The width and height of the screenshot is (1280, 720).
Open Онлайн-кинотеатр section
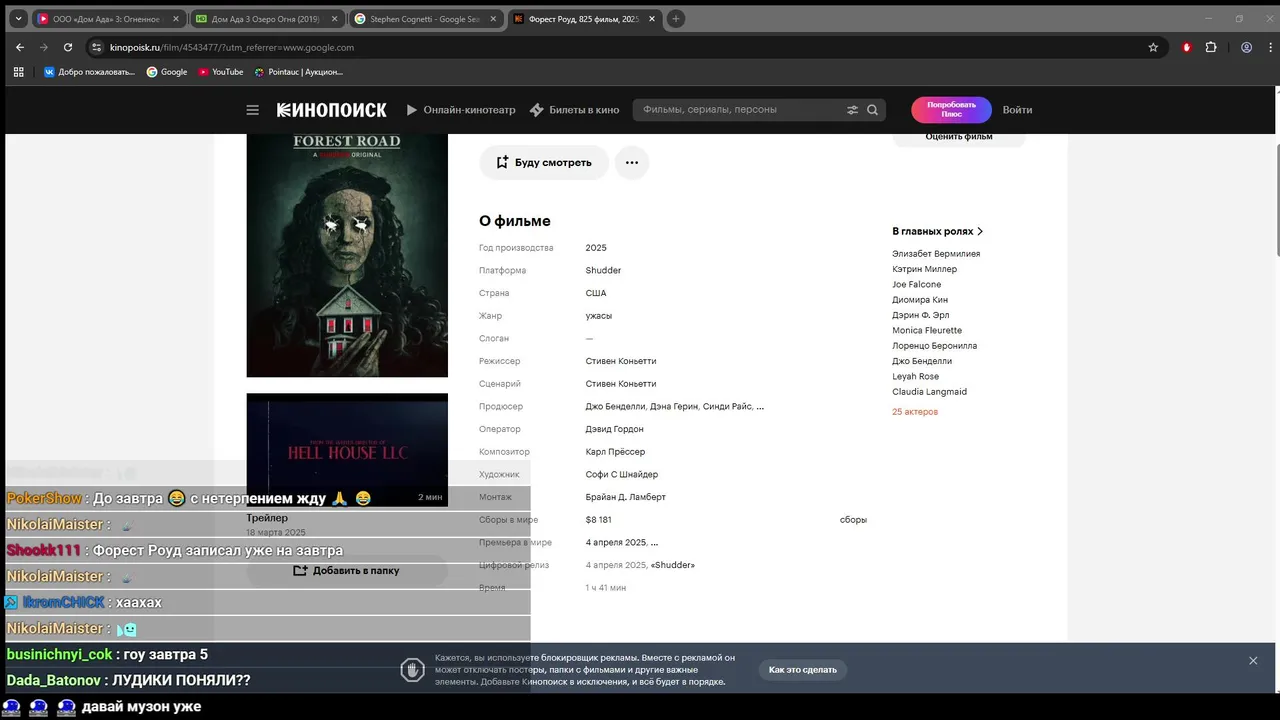coord(461,110)
